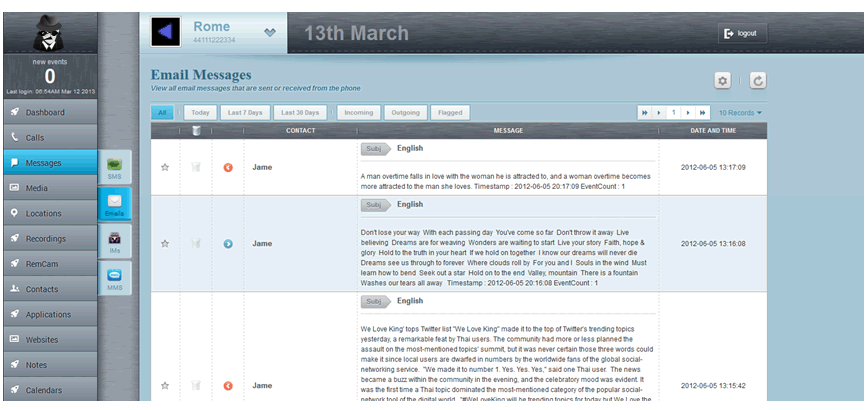Filter emails by Last 7 Days
Image resolution: width=867 pixels, height=410 pixels.
tap(243, 113)
